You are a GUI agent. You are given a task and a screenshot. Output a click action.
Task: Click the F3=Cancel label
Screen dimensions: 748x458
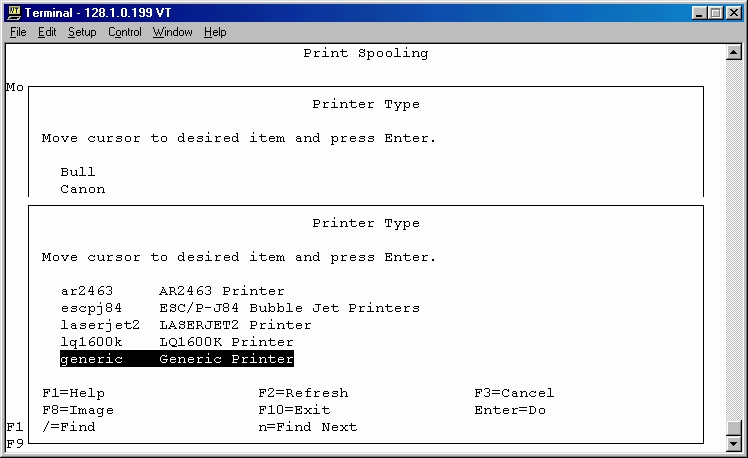(514, 393)
